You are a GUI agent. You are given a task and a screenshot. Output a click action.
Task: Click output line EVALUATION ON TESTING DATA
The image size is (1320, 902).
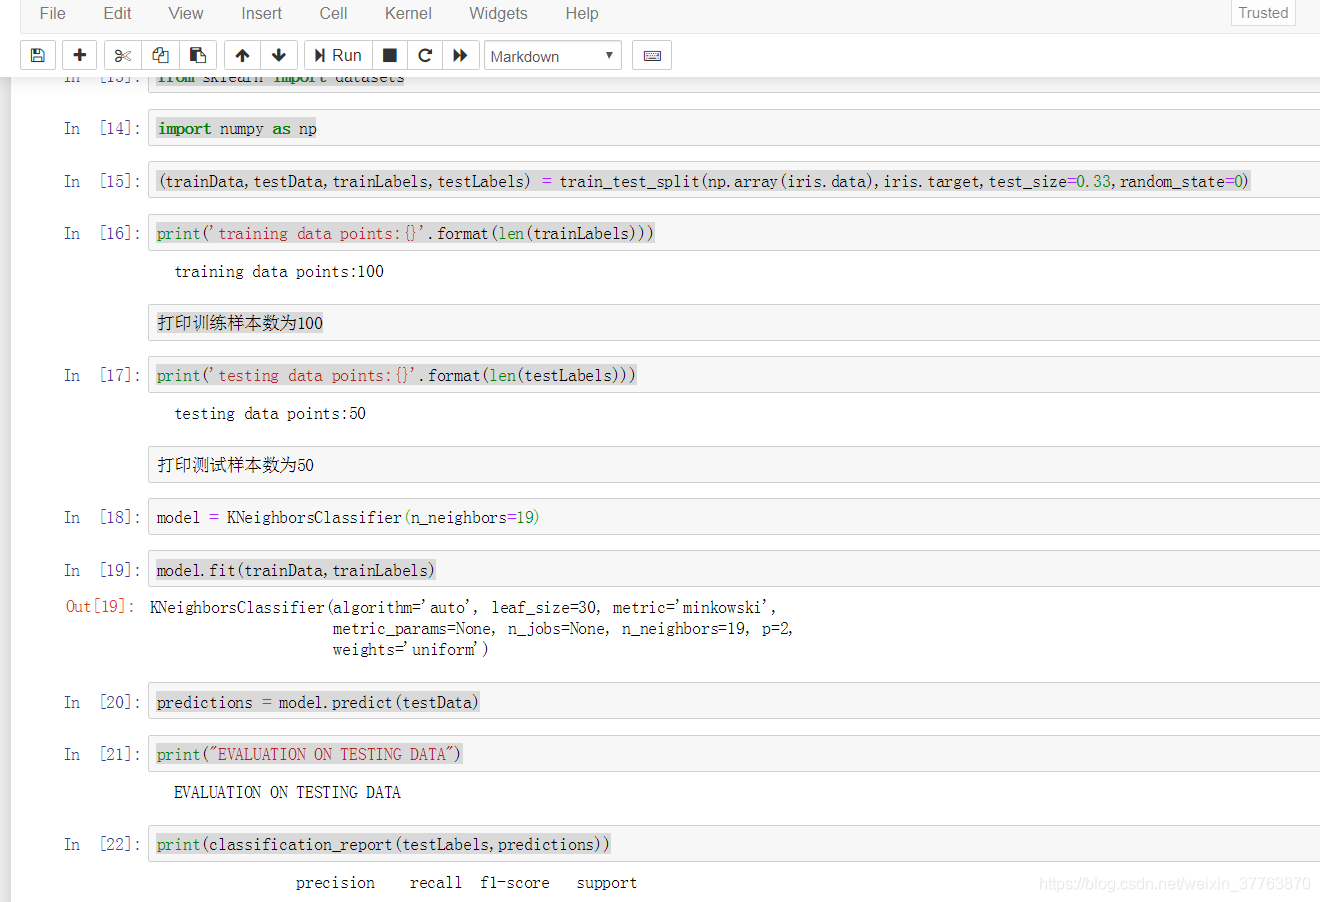287,792
